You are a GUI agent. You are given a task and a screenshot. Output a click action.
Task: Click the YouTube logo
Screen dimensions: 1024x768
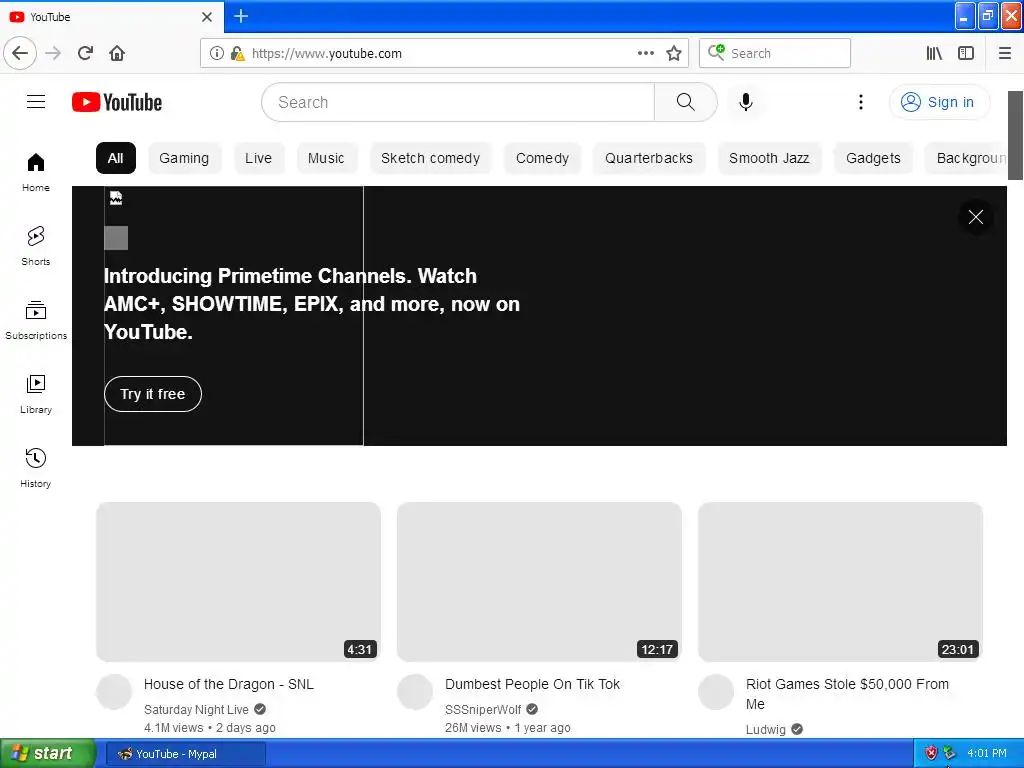point(117,103)
